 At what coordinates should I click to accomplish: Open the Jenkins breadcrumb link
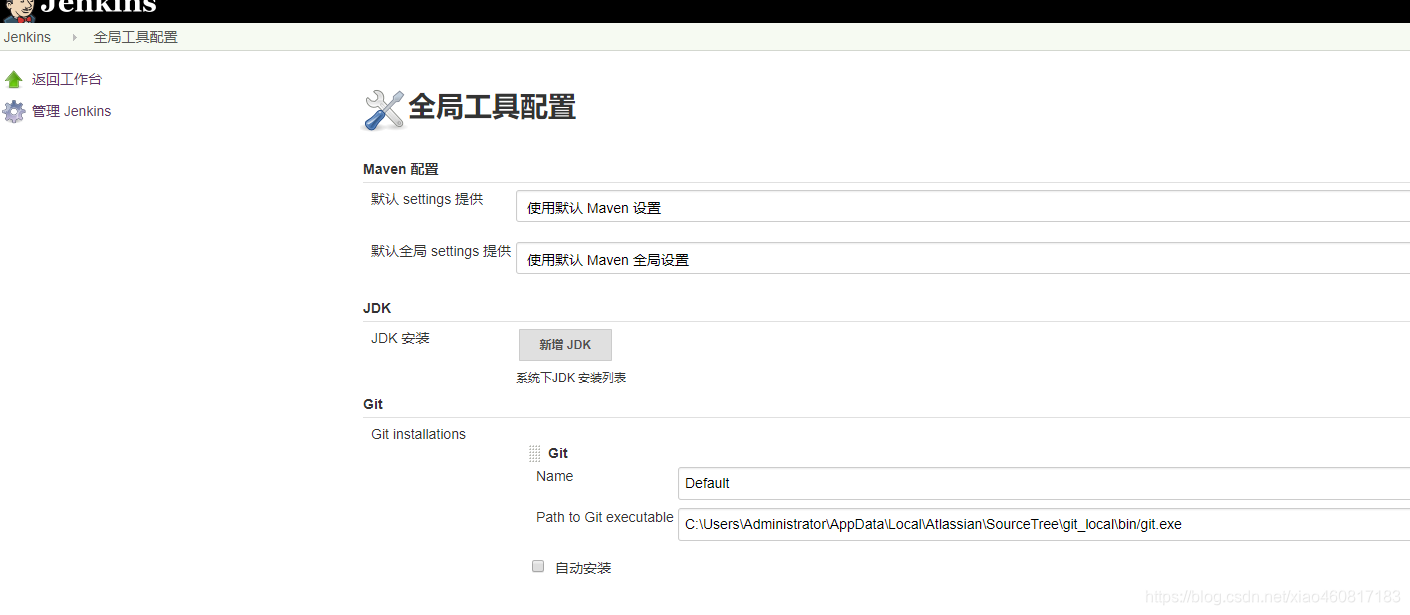[x=27, y=37]
